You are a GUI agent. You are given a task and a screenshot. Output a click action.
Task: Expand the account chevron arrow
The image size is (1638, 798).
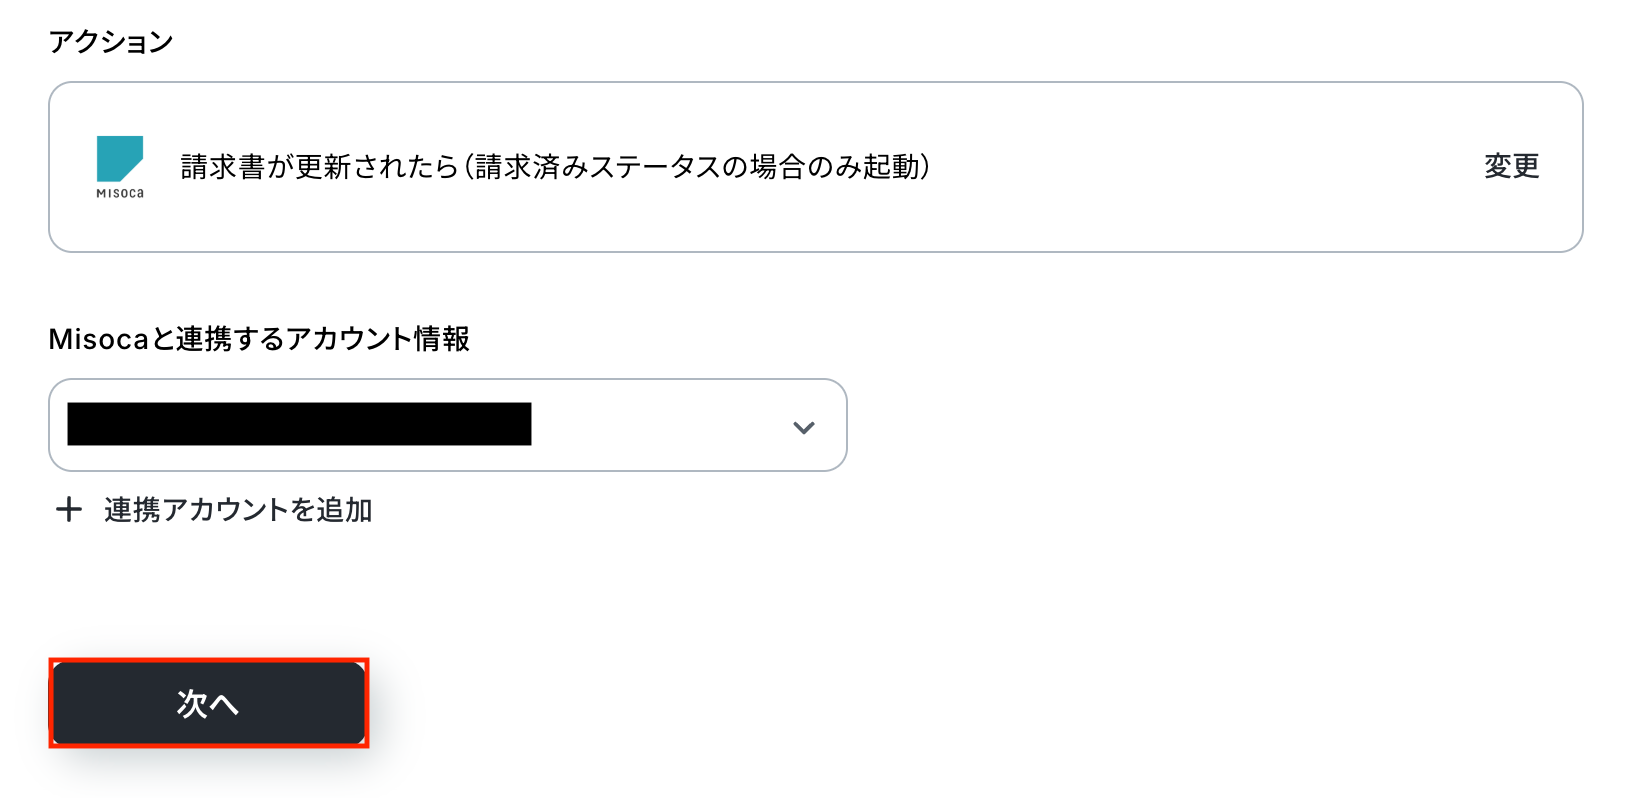pyautogui.click(x=804, y=427)
